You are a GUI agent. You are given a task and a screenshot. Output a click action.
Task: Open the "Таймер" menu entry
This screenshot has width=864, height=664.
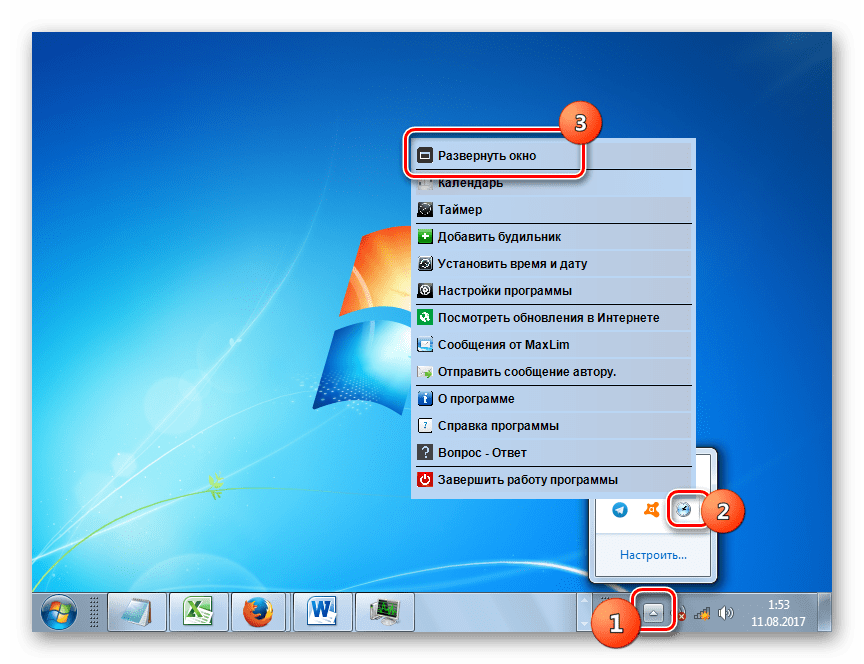(553, 210)
